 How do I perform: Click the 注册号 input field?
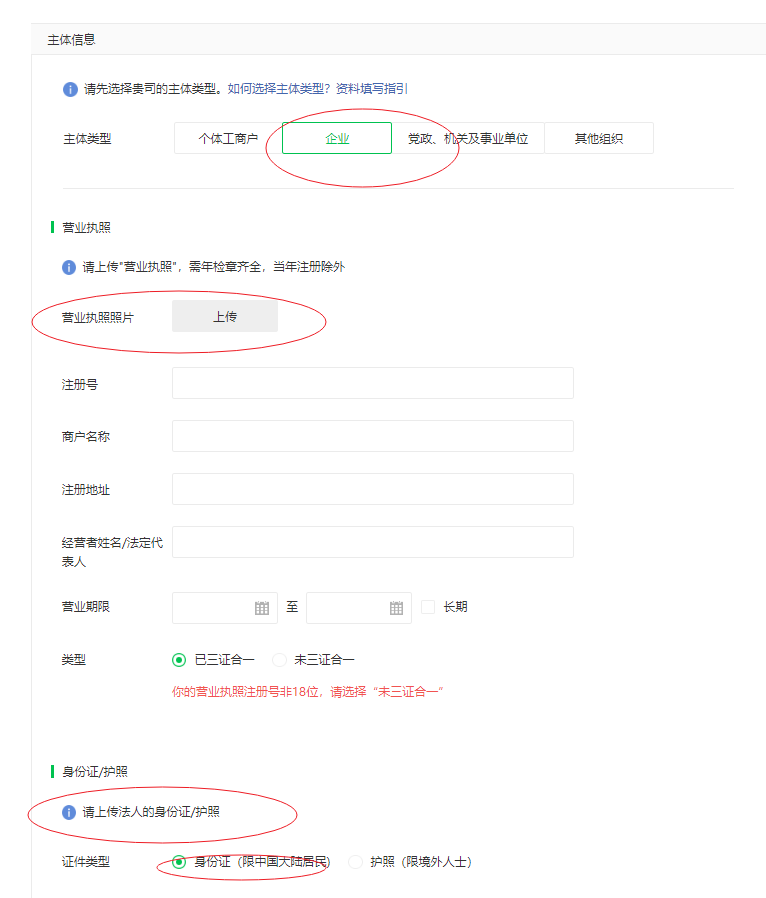(373, 383)
